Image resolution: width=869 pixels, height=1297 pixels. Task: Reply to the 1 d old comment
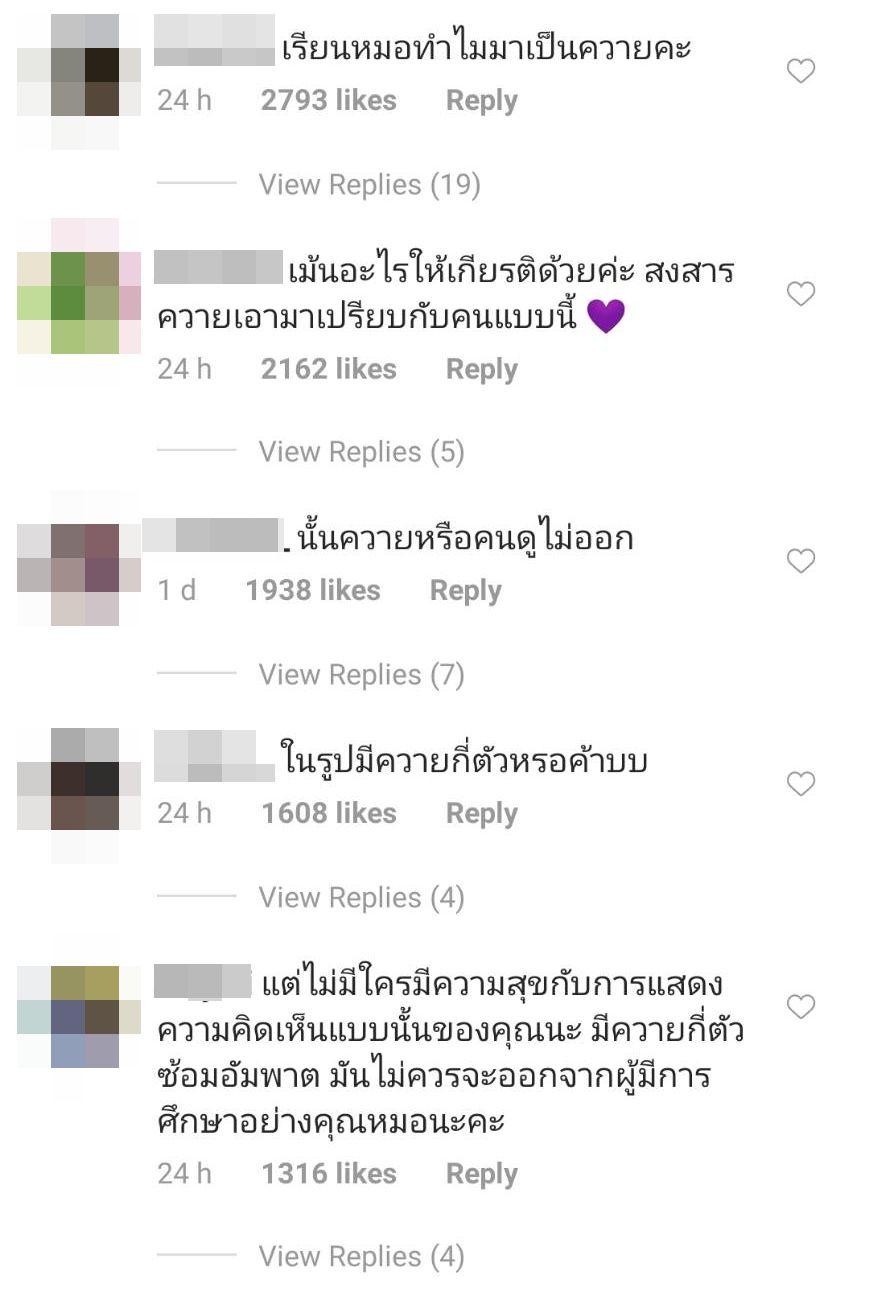coord(465,591)
